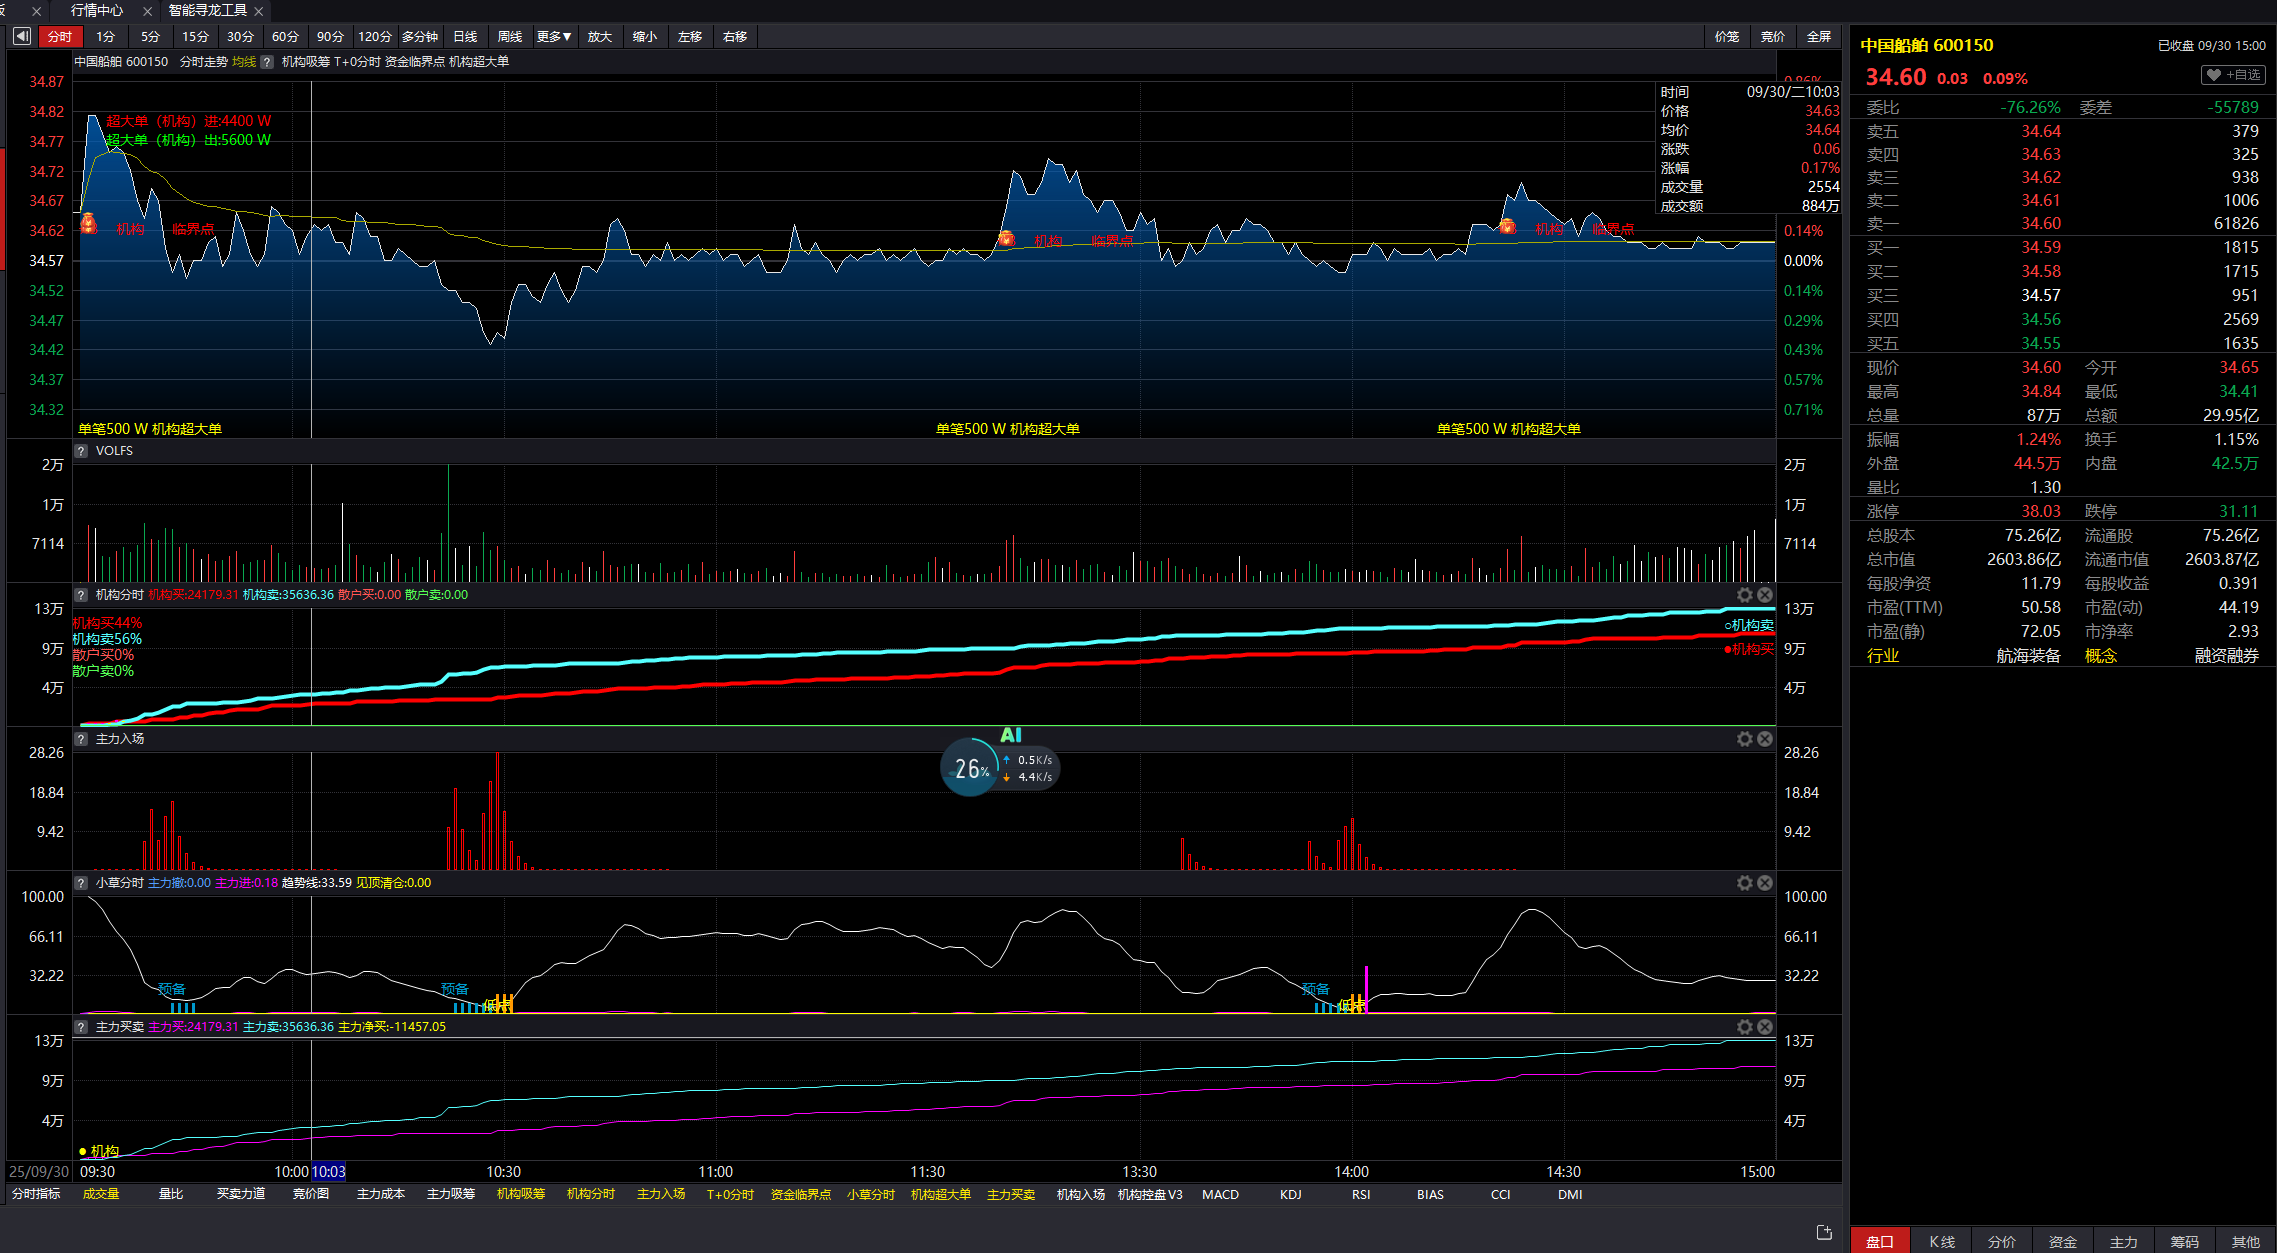Viewport: 2277px width, 1253px height.
Task: Close the 主力入场 indicator panel
Action: point(1765,739)
